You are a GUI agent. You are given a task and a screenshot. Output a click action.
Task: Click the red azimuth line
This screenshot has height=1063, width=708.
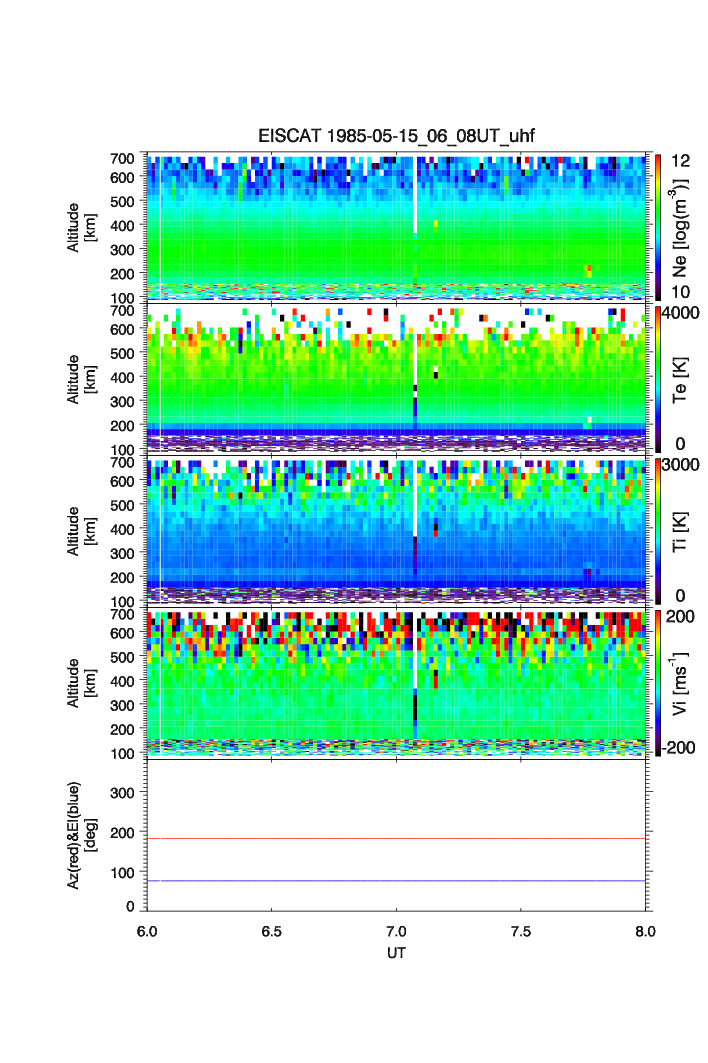coord(396,839)
